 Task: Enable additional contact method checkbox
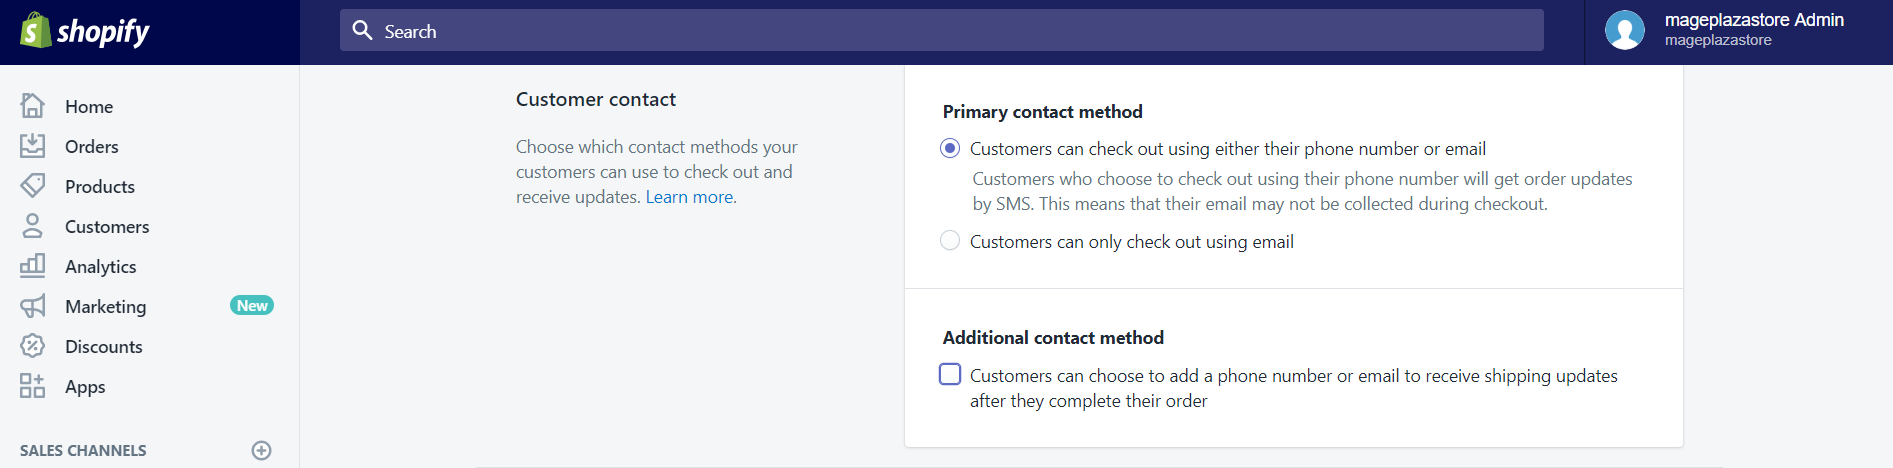coord(950,374)
